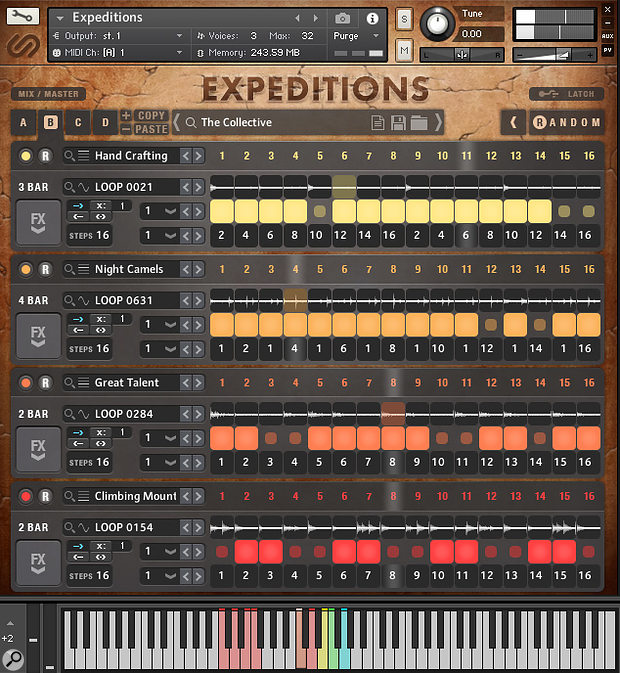Open the Purge dropdown menu

(356, 36)
